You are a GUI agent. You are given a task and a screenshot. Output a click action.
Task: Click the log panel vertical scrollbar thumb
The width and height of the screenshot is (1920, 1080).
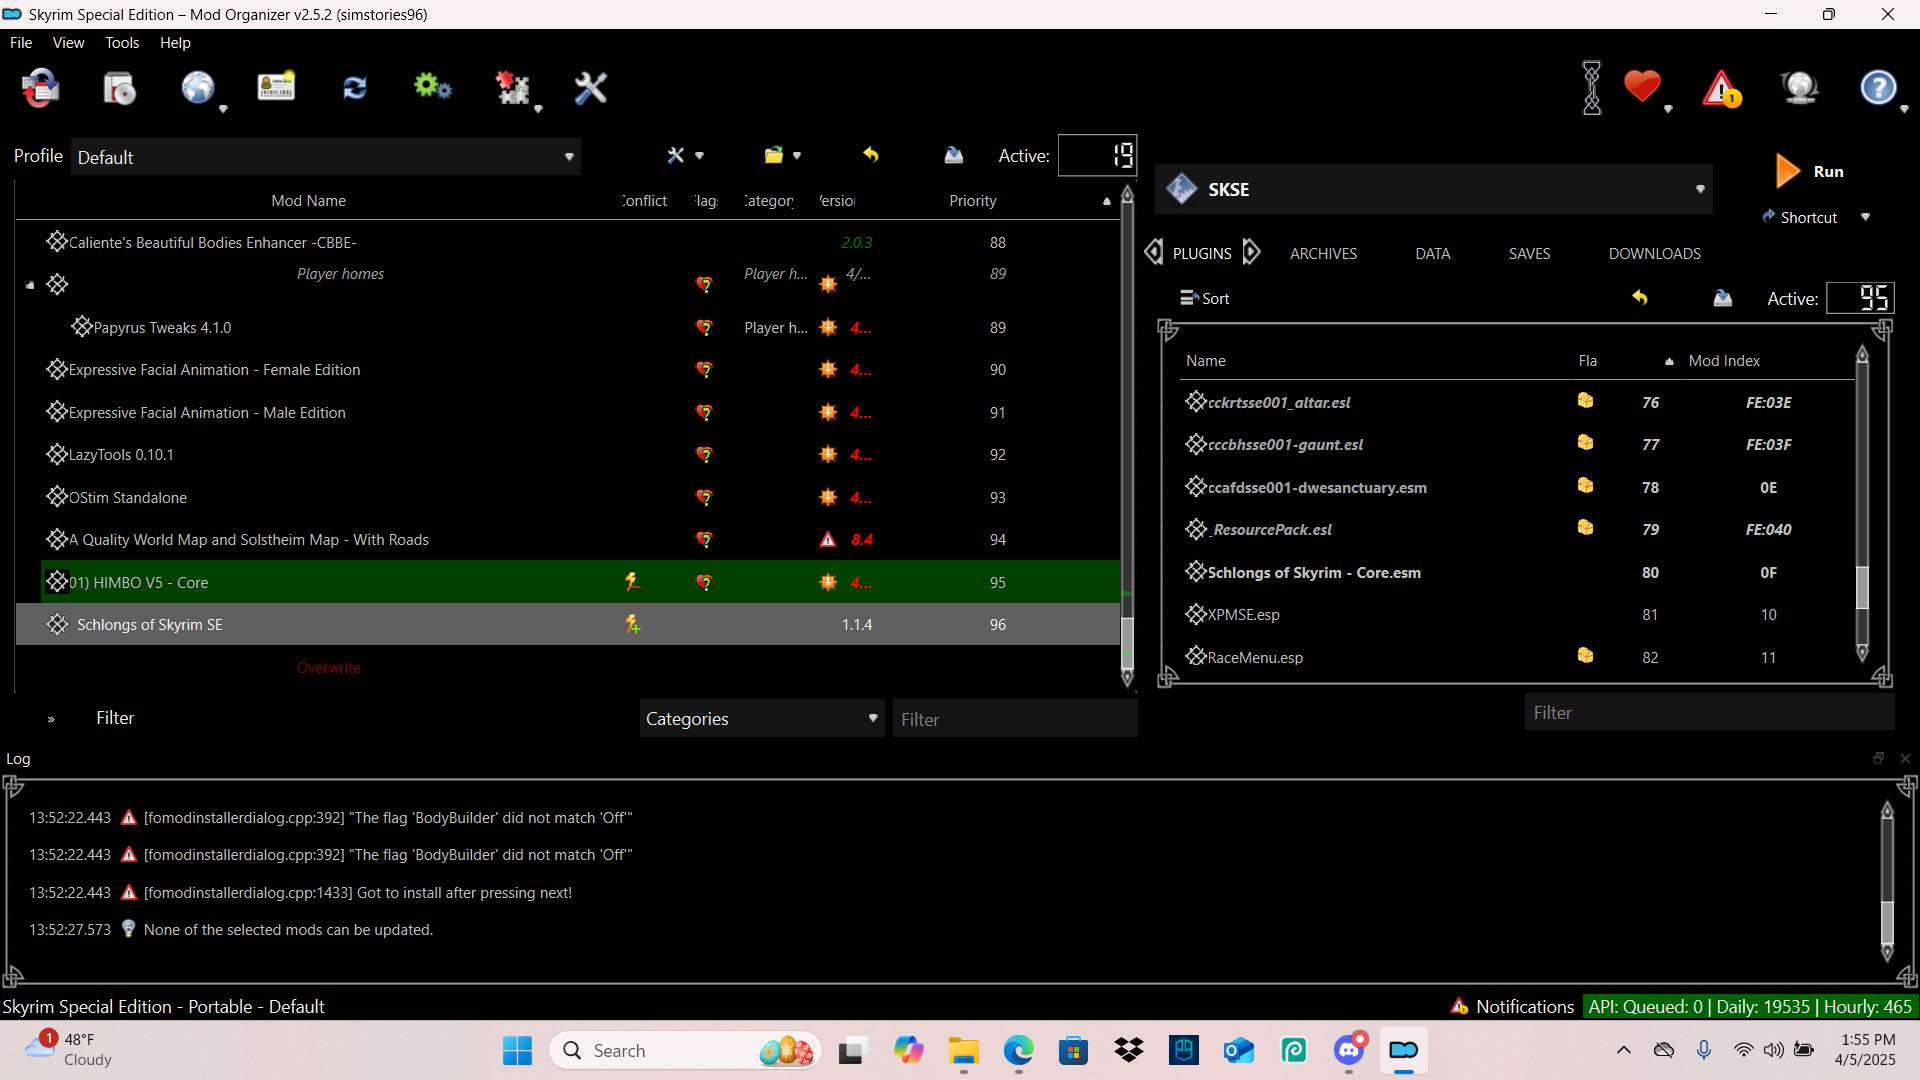1887,923
